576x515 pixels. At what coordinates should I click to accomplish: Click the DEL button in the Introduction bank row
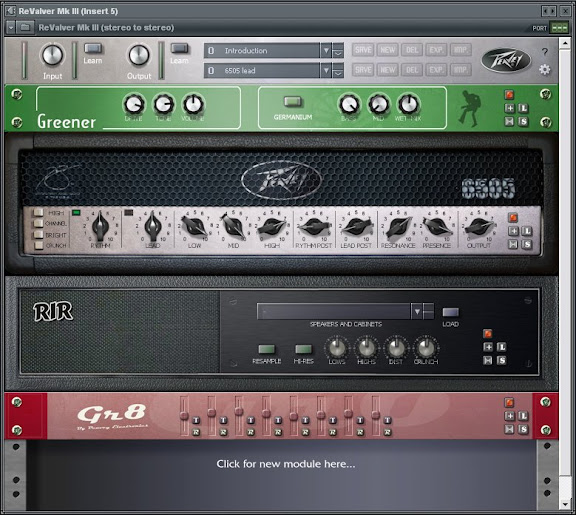point(412,50)
